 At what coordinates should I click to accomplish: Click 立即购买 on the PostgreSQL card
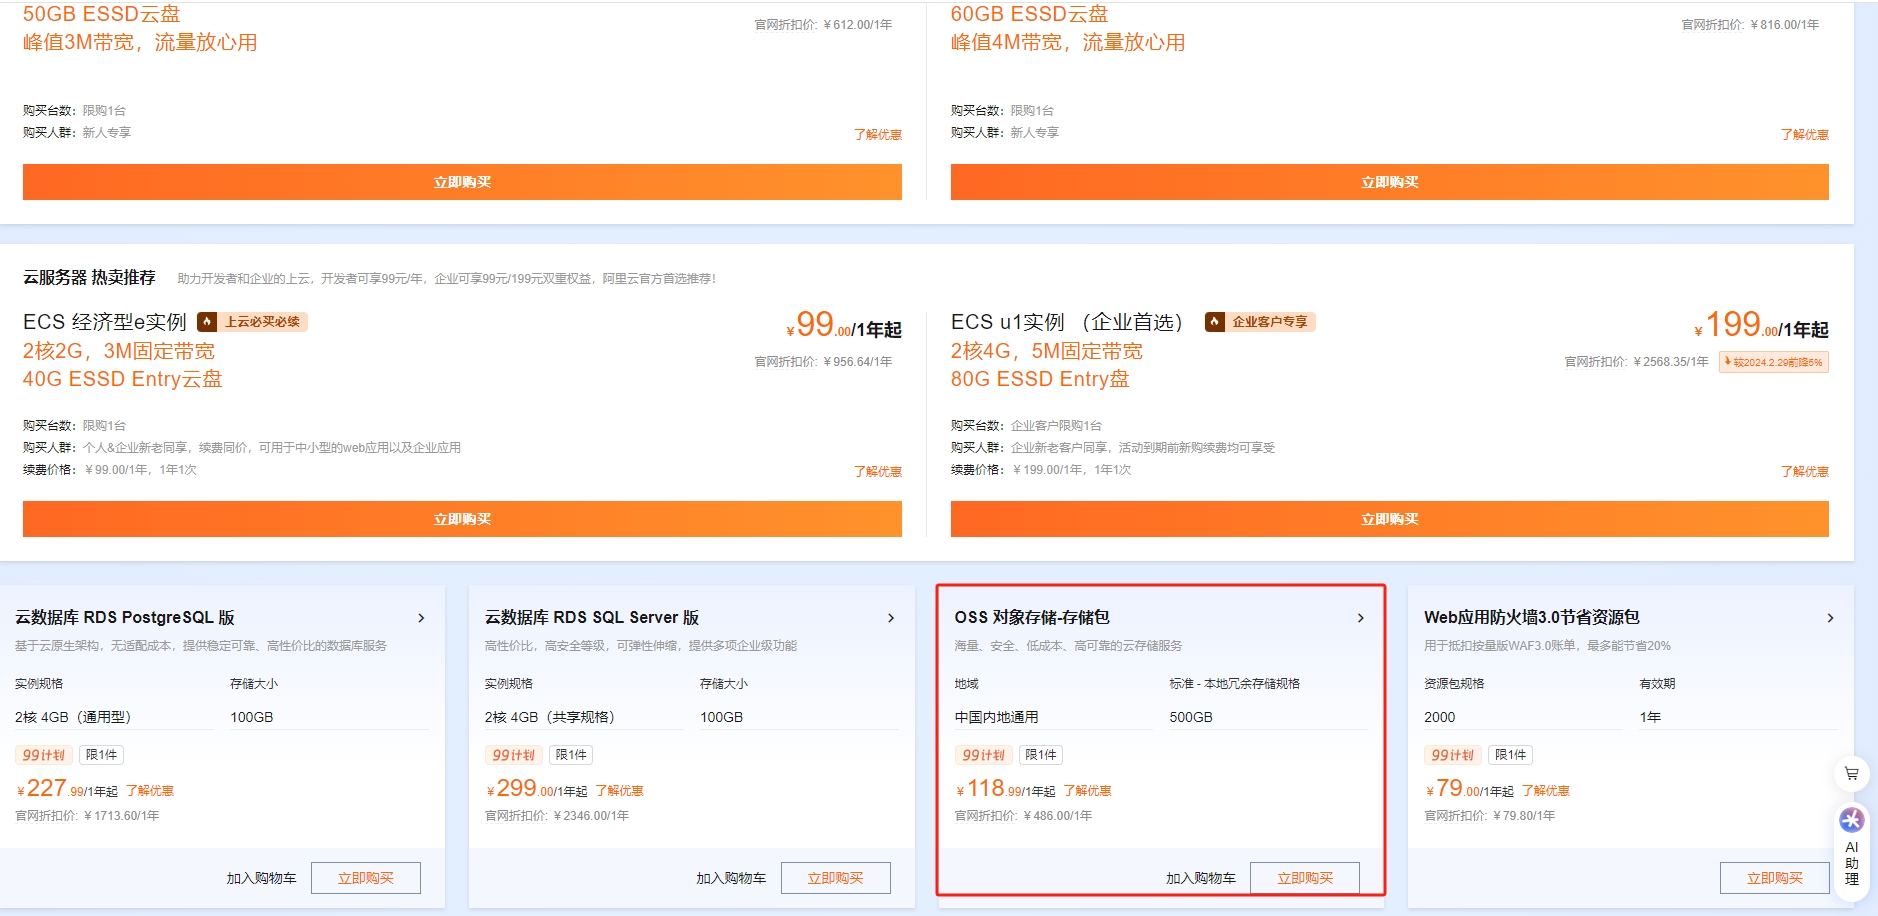(x=366, y=878)
